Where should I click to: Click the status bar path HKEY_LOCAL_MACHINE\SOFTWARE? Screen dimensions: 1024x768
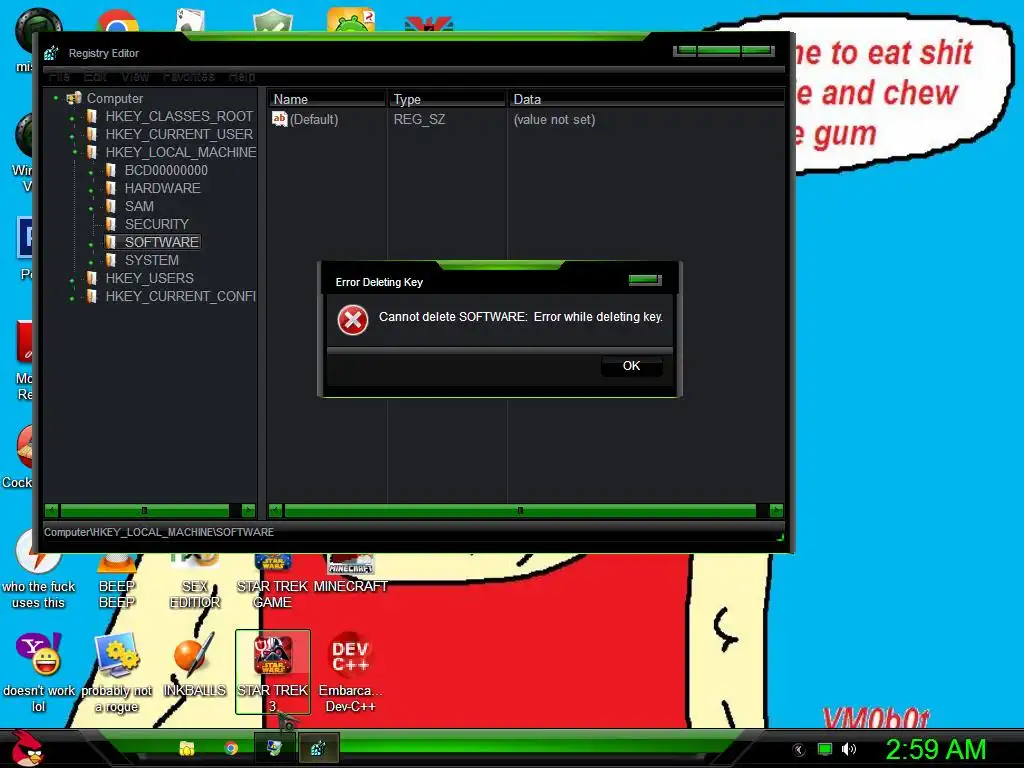[x=159, y=532]
